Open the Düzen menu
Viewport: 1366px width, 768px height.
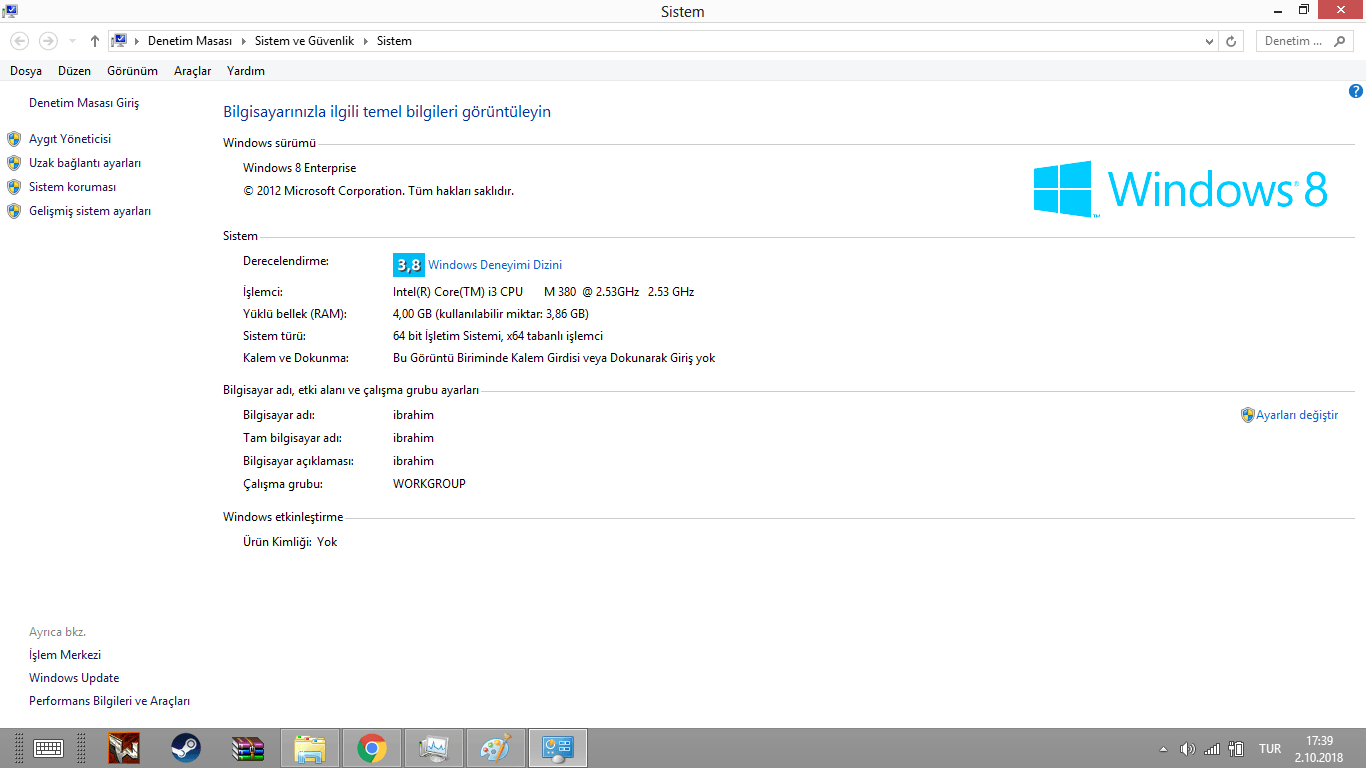(x=74, y=71)
